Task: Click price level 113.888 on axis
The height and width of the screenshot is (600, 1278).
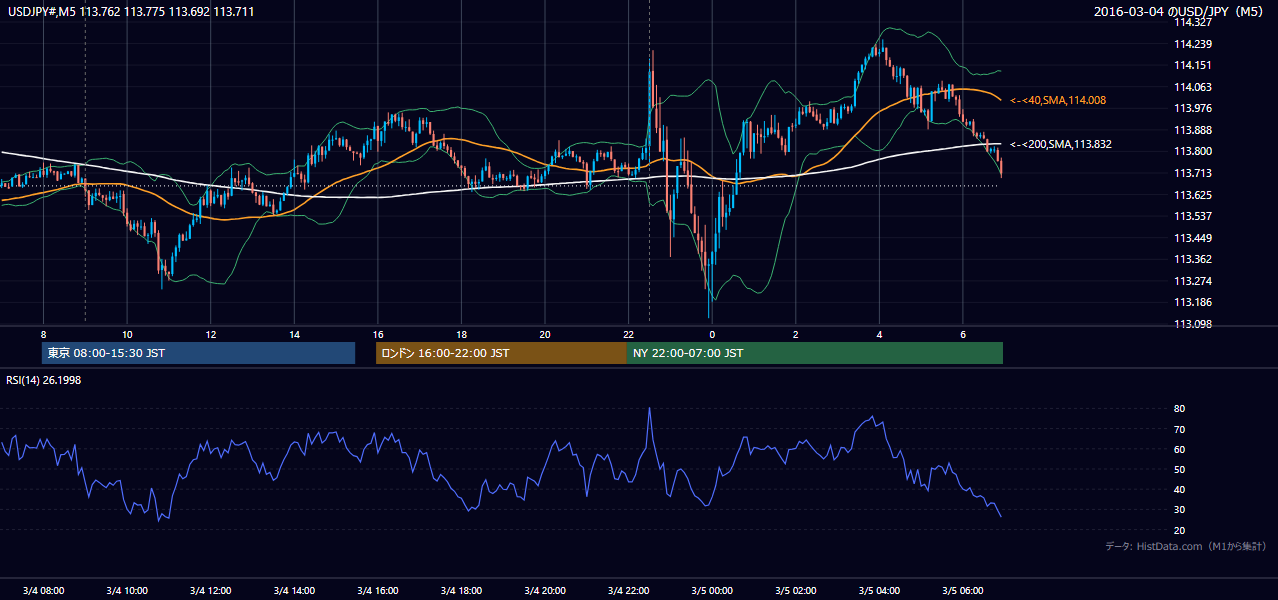Action: coord(1192,130)
